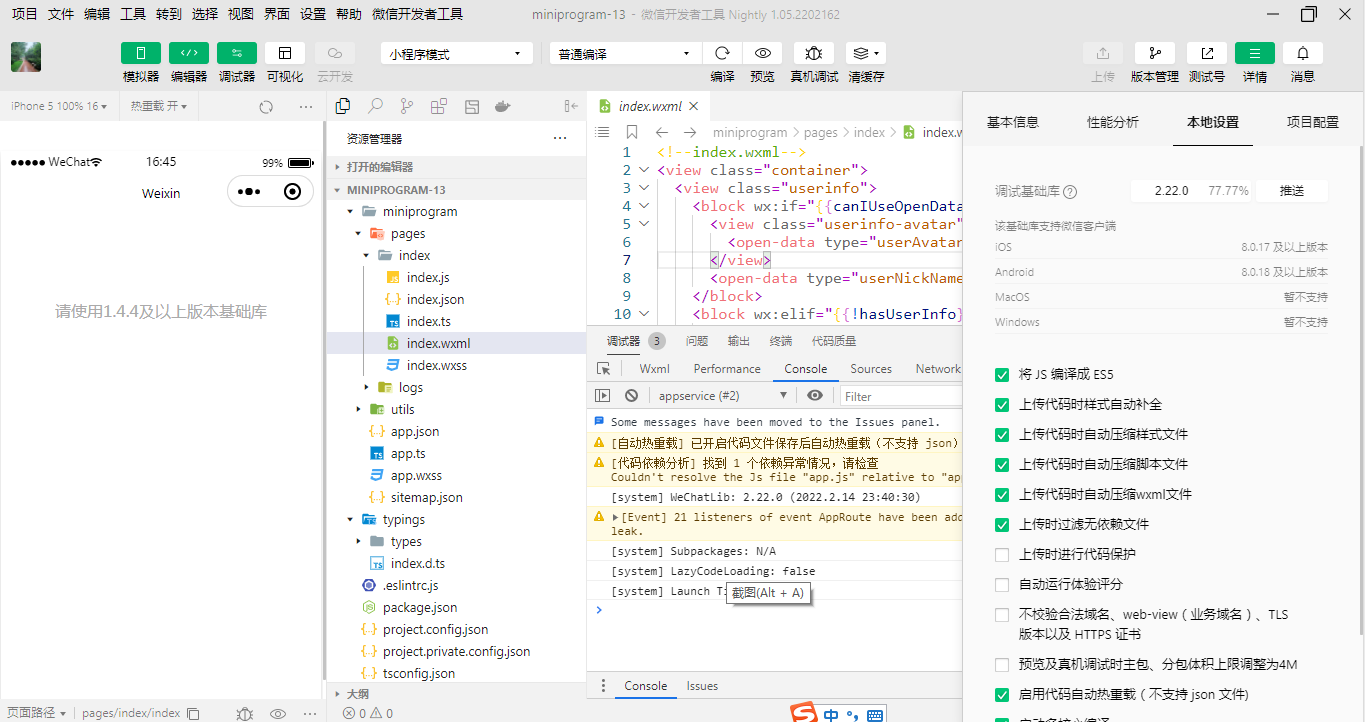Open the 普通编译 compile mode dropdown
Image resolution: width=1365 pixels, height=722 pixels.
pyautogui.click(x=626, y=54)
